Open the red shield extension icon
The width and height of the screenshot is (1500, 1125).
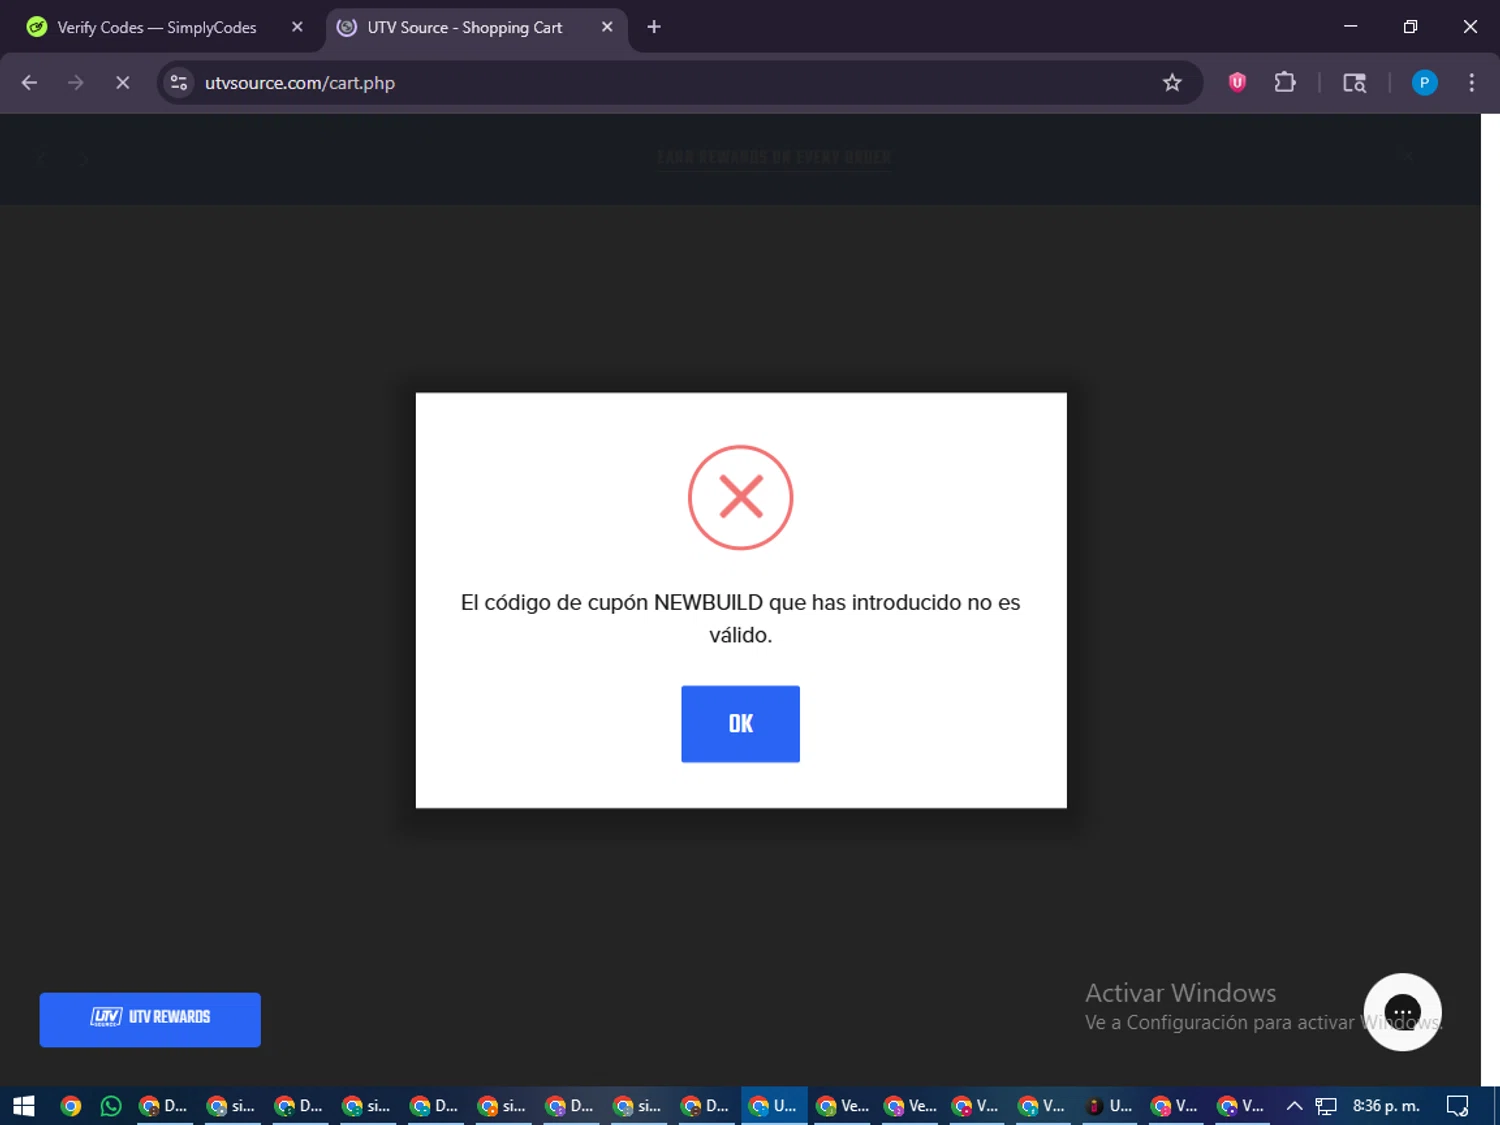pyautogui.click(x=1237, y=83)
